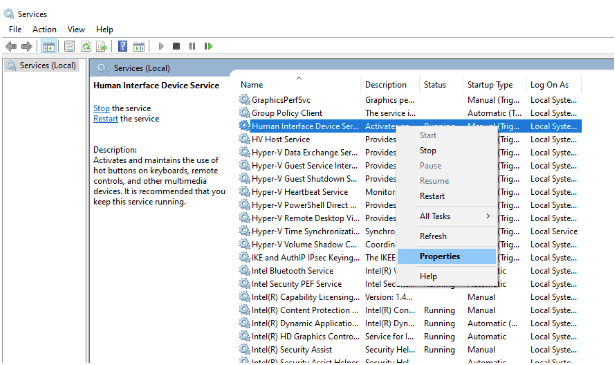Toggle the Show/Hide Action Pane icon
615x365 pixels.
click(139, 47)
